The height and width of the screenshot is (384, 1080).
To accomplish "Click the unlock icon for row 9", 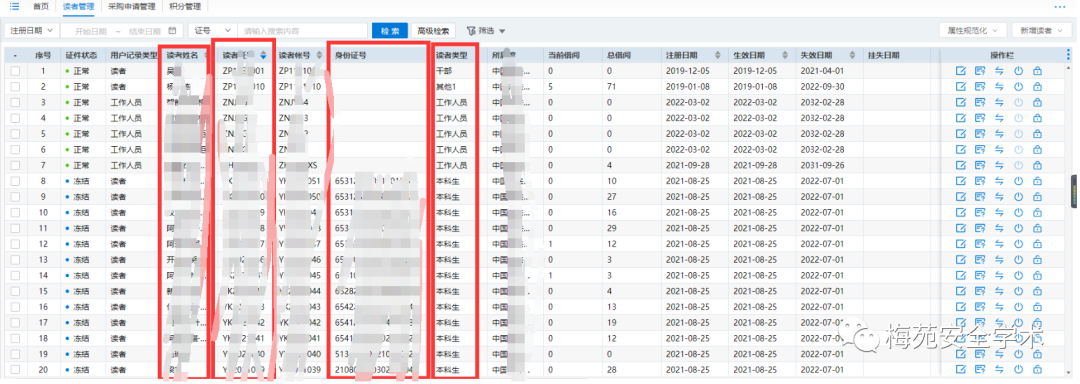I will tap(1037, 197).
